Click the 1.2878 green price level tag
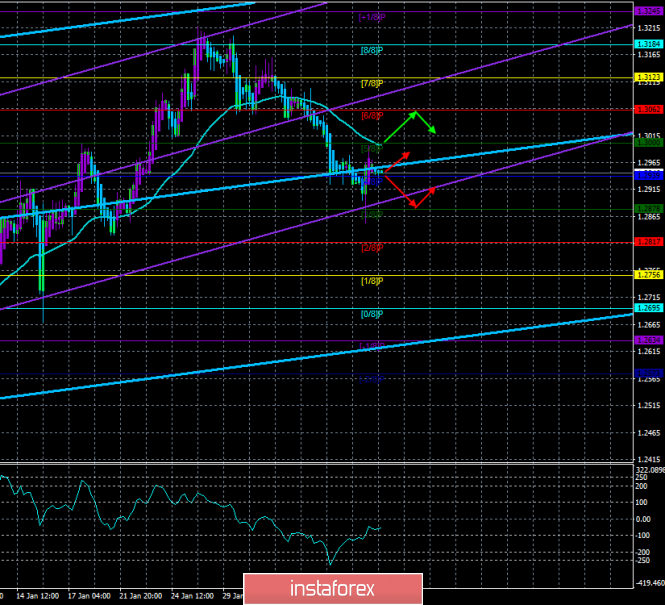This screenshot has width=665, height=605. (648, 209)
